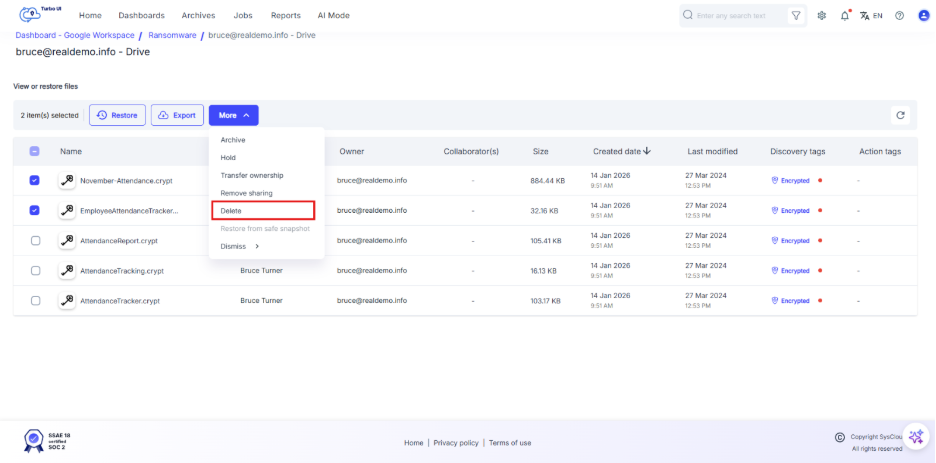Click the refresh icon above the table
The image size is (936, 463).
pyautogui.click(x=900, y=115)
